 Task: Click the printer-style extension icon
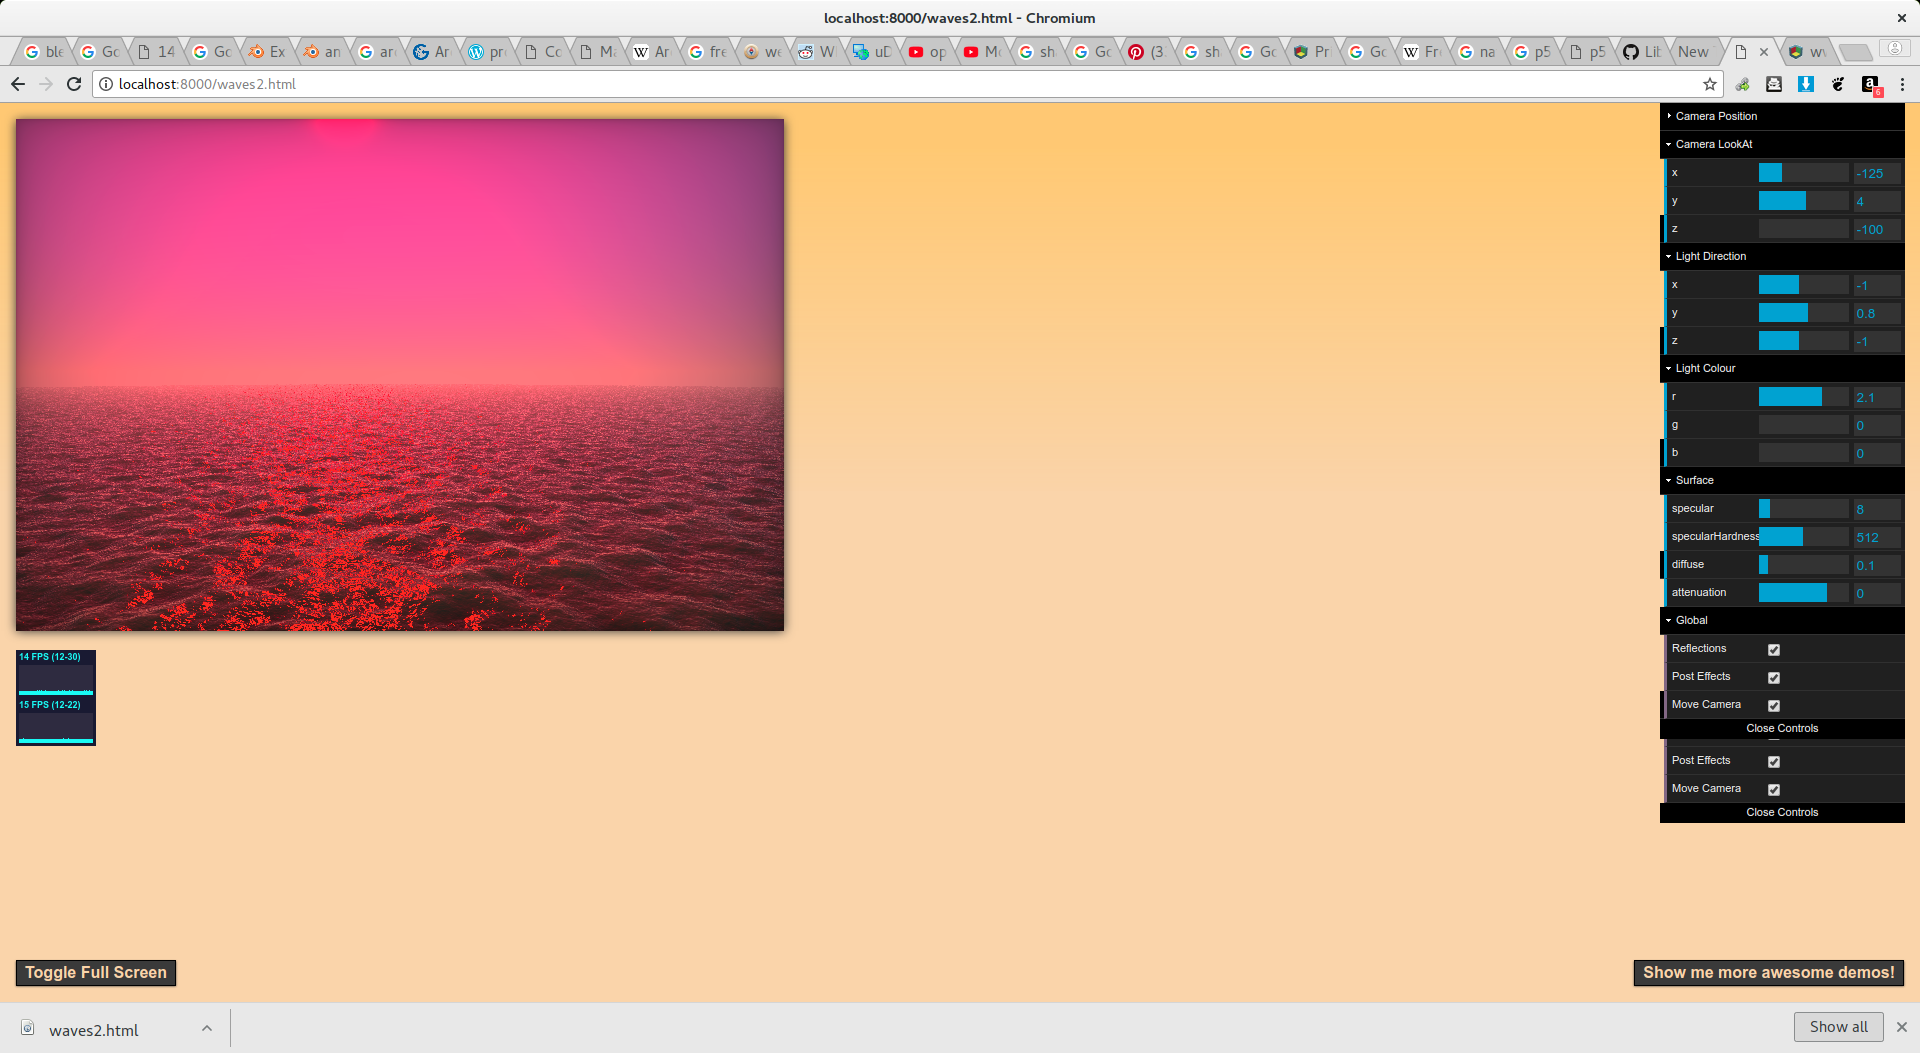(x=1774, y=84)
